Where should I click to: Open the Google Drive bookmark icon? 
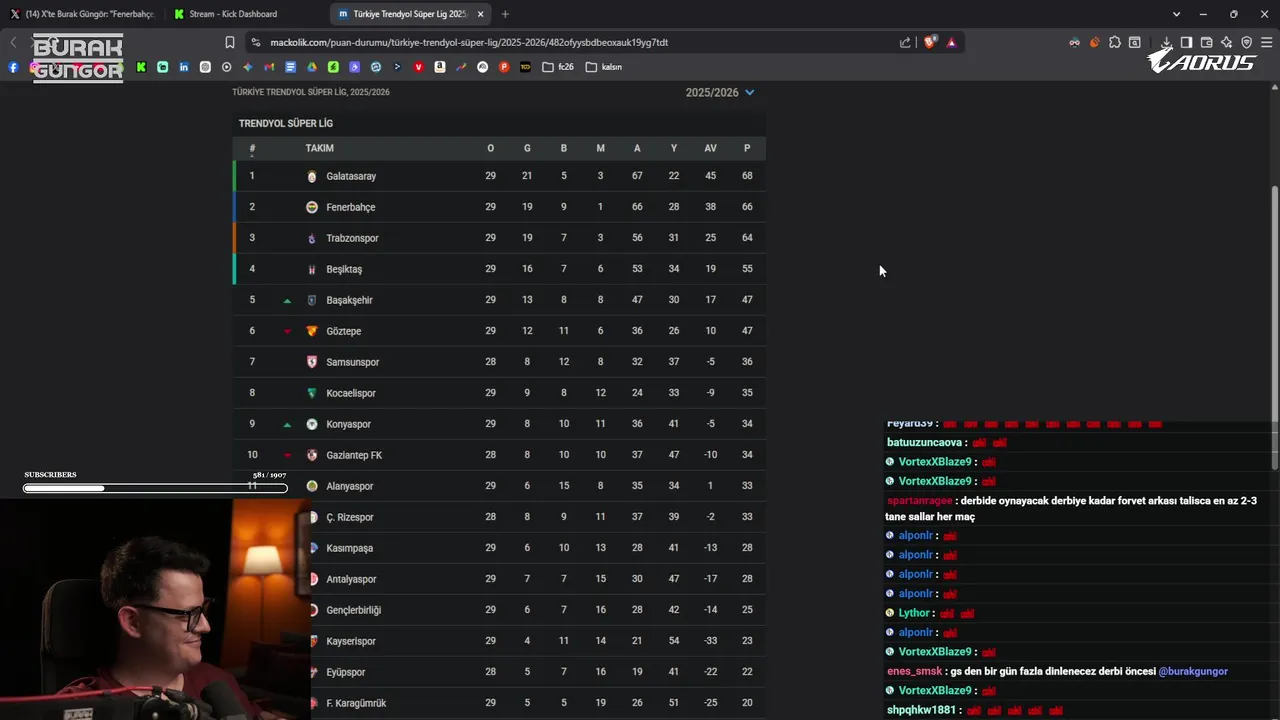312,67
